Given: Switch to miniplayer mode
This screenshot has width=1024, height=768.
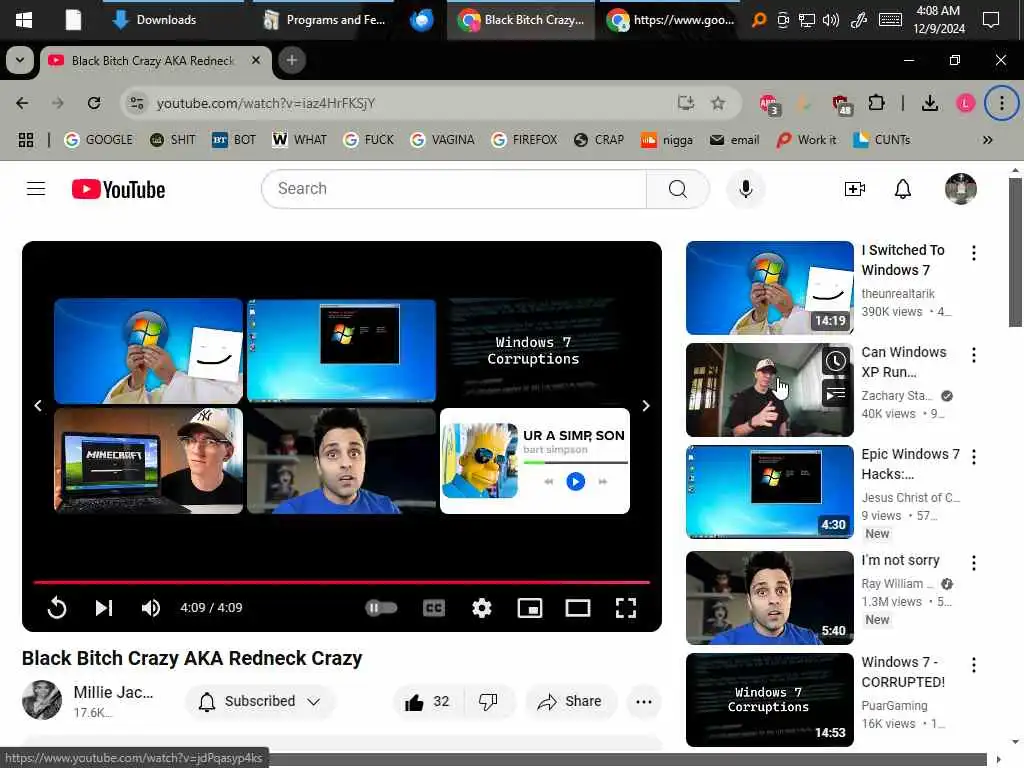Looking at the screenshot, I should point(530,608).
